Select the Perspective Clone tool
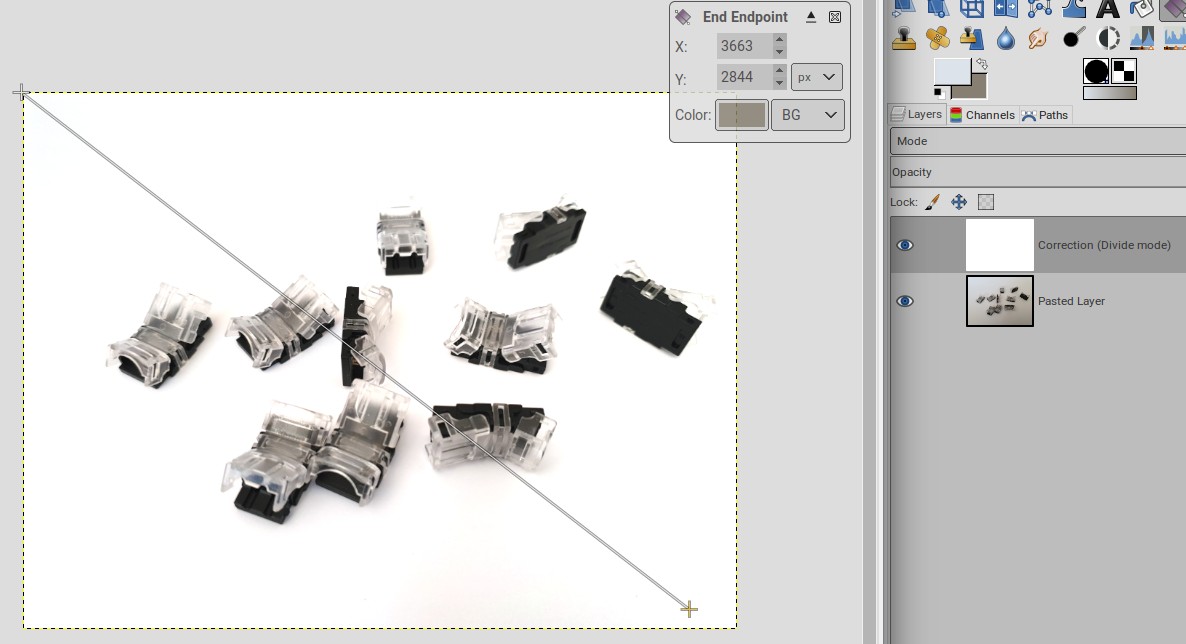The width and height of the screenshot is (1186, 644). point(972,38)
